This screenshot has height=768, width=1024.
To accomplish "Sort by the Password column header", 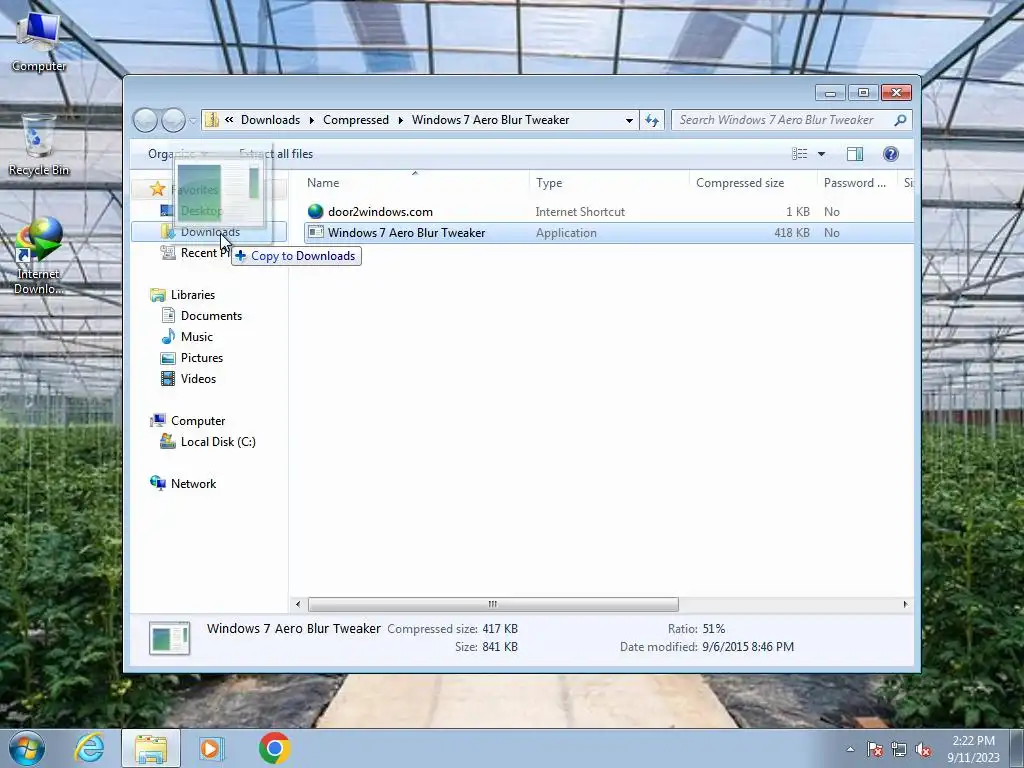I will pos(856,183).
